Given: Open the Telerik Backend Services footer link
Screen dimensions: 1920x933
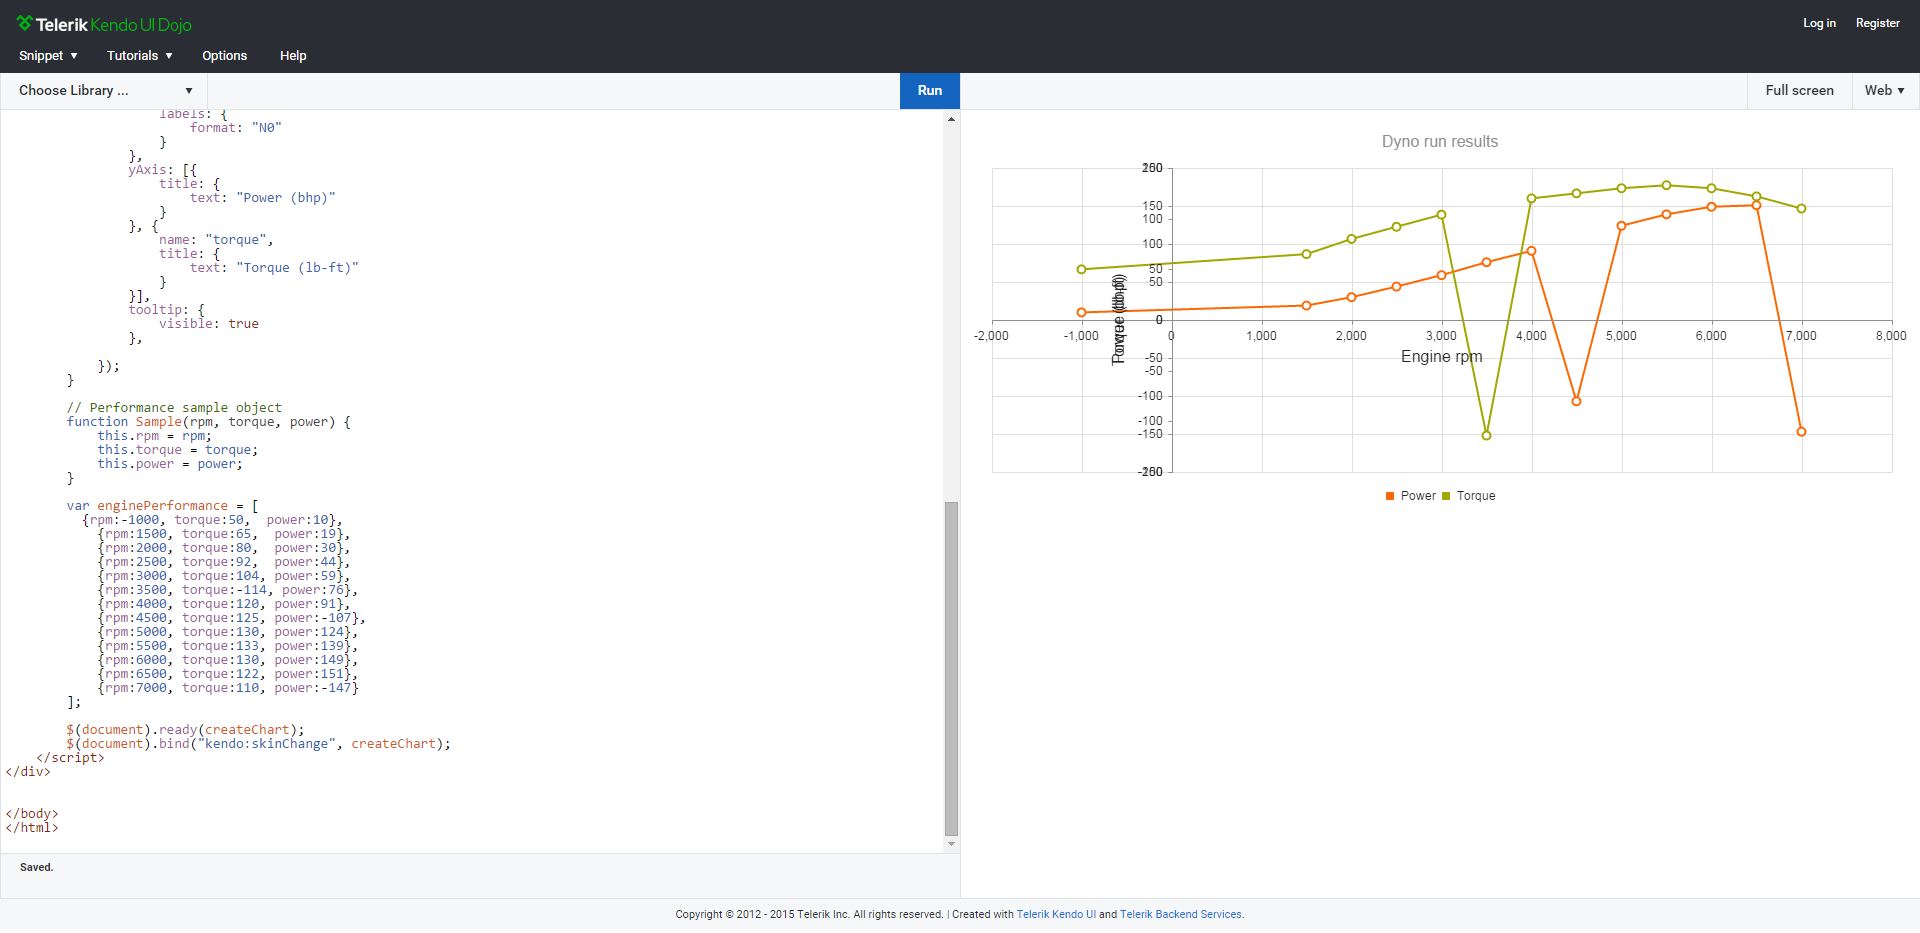Looking at the screenshot, I should point(1181,914).
